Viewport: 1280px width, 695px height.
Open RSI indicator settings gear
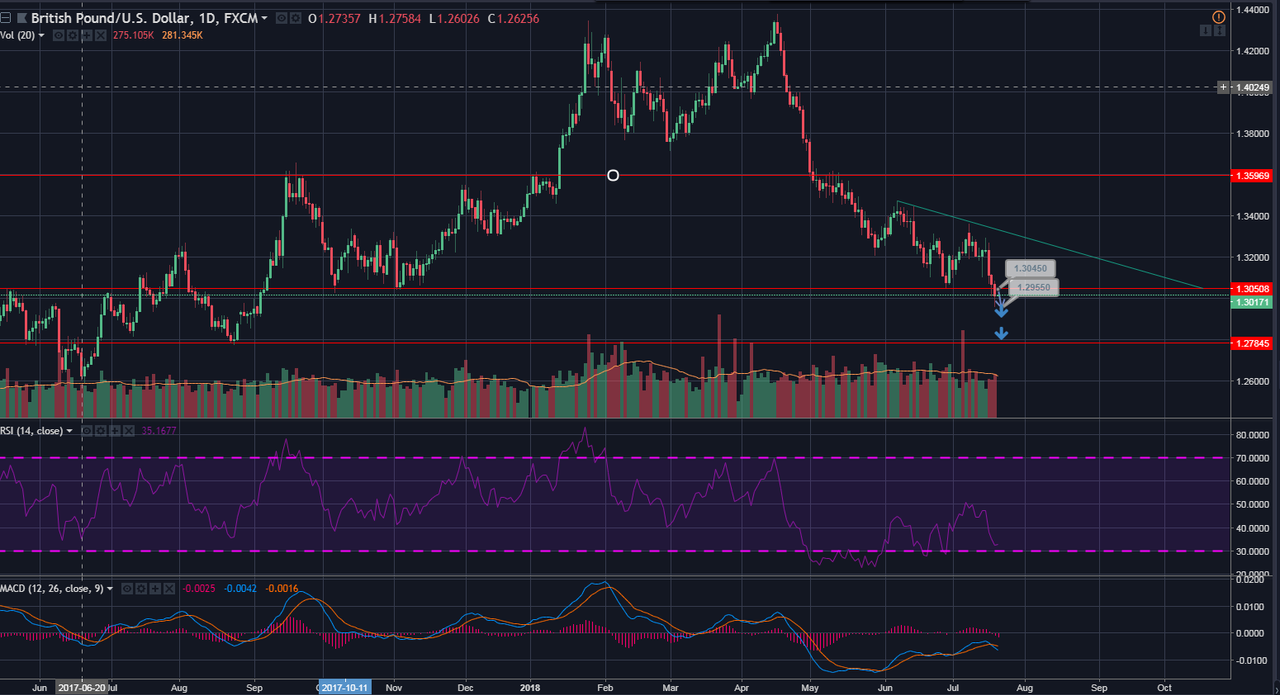pyautogui.click(x=101, y=431)
